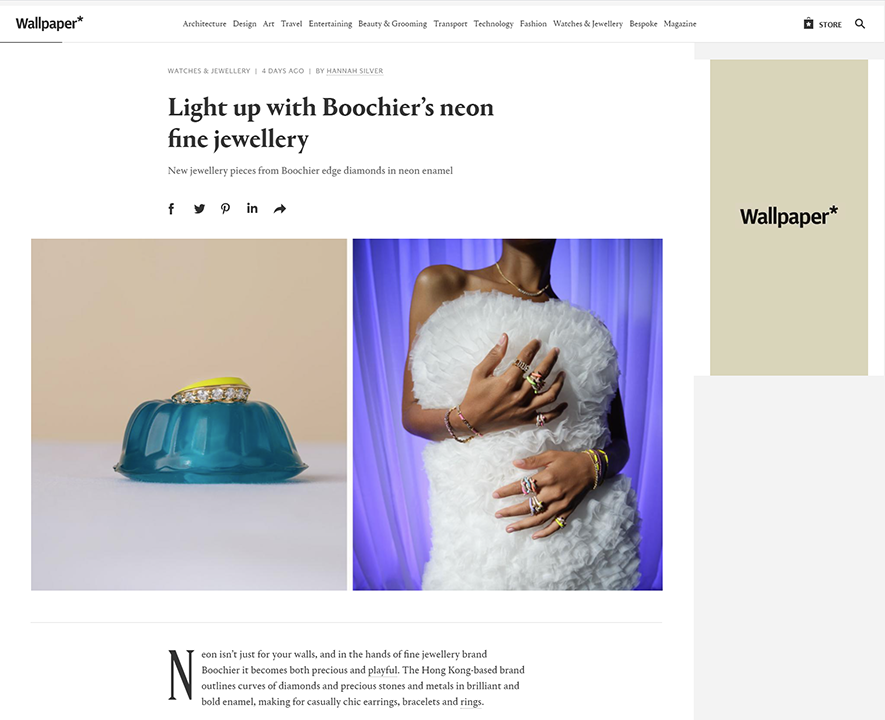
Task: Open the Bespoke nav link
Action: tap(643, 24)
